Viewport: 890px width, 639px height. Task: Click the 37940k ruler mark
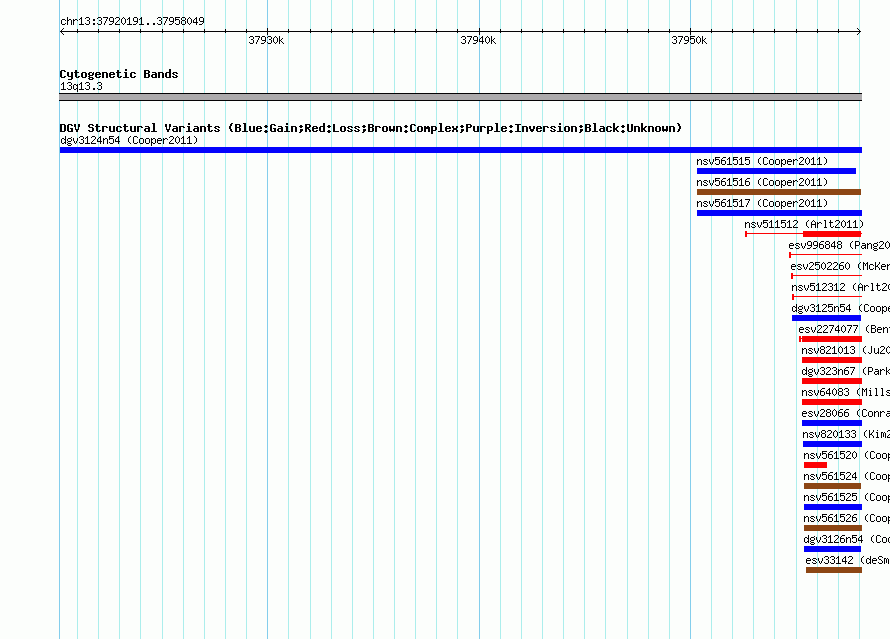(x=478, y=40)
